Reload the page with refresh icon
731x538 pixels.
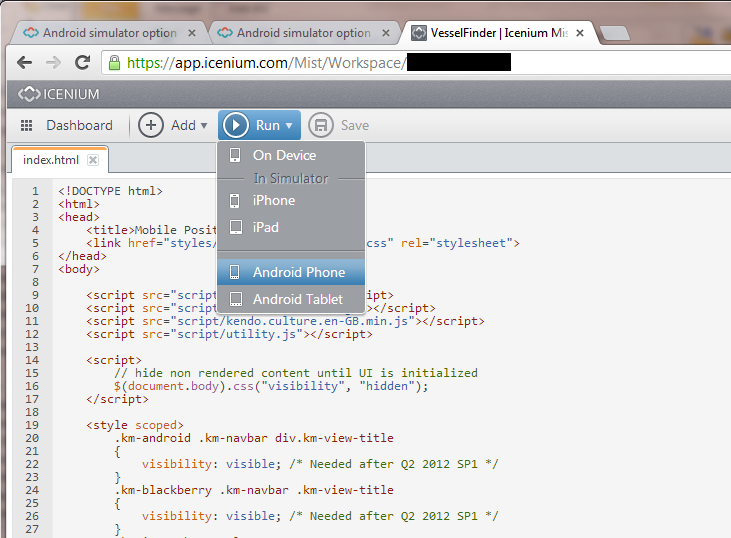coord(83,62)
